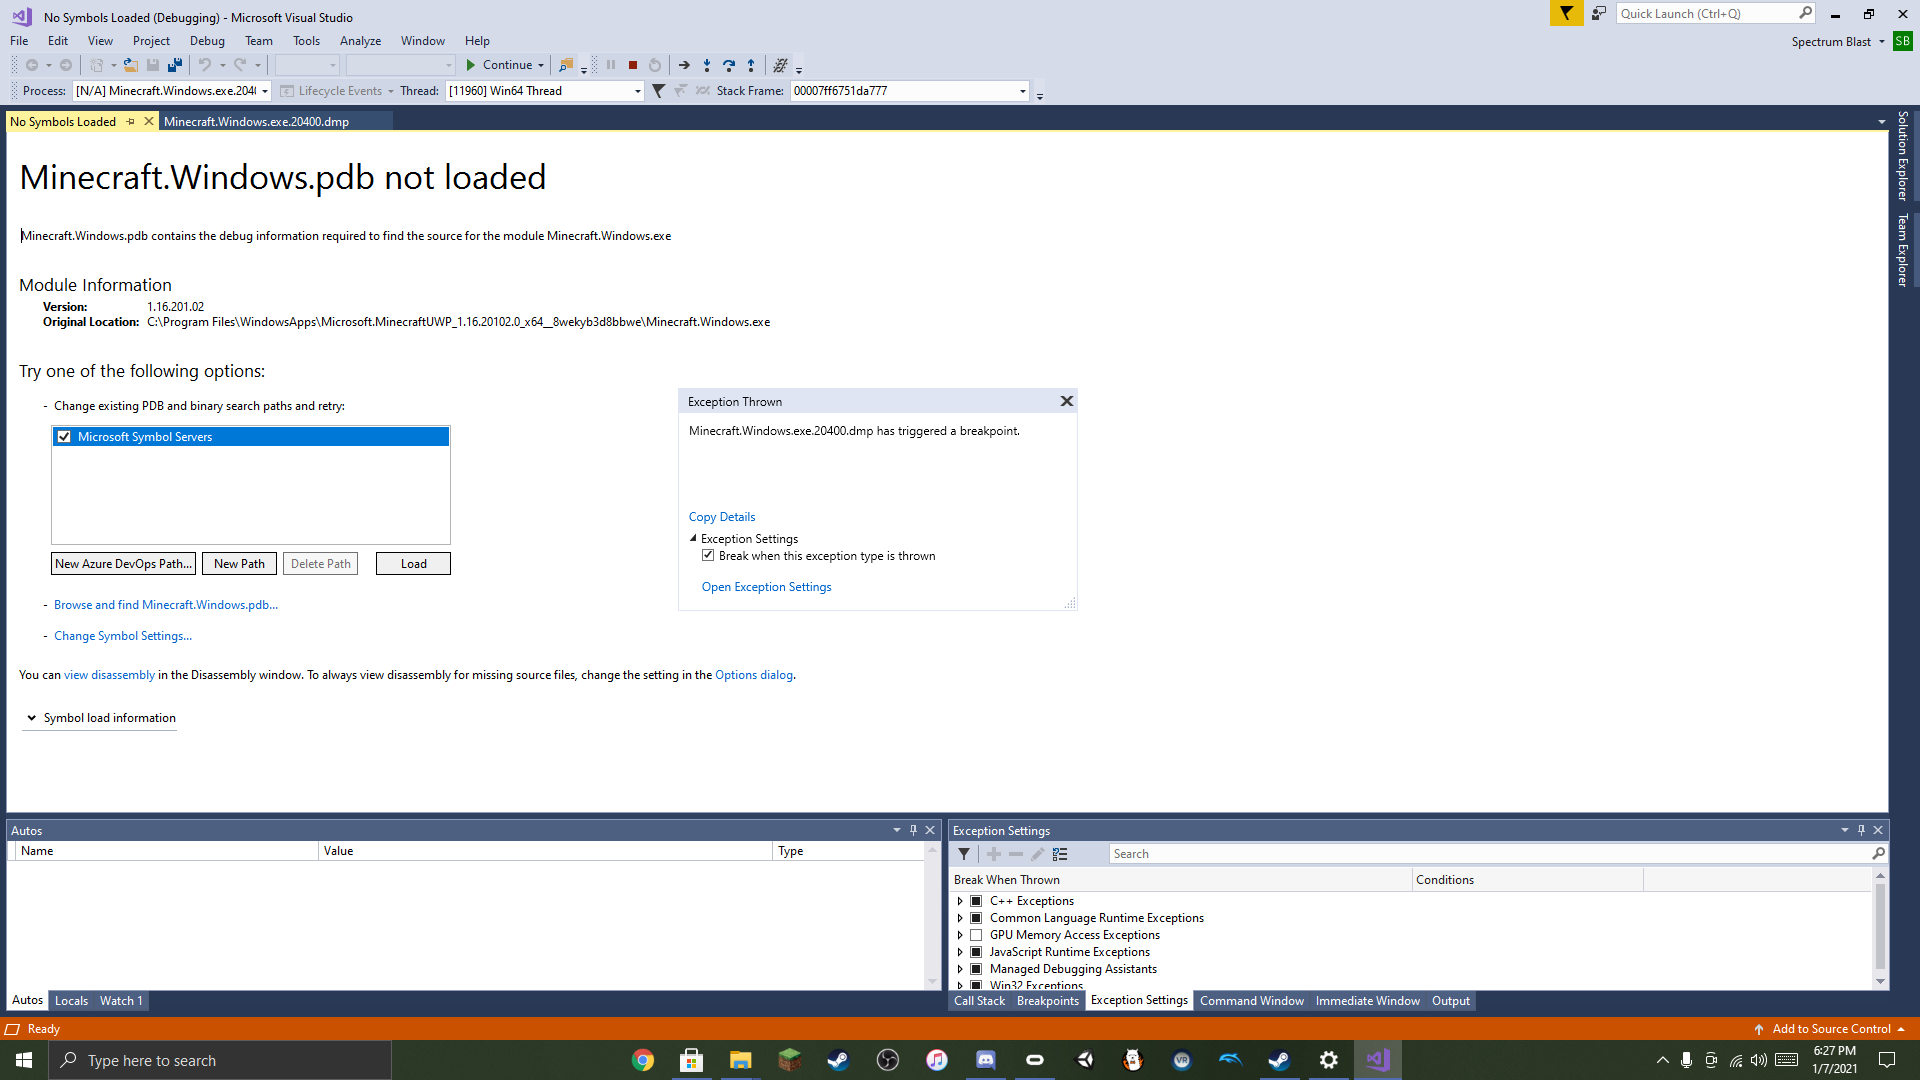The image size is (1920, 1080).
Task: Toggle Microsoft Symbol Servers checkbox
Action: 64,437
